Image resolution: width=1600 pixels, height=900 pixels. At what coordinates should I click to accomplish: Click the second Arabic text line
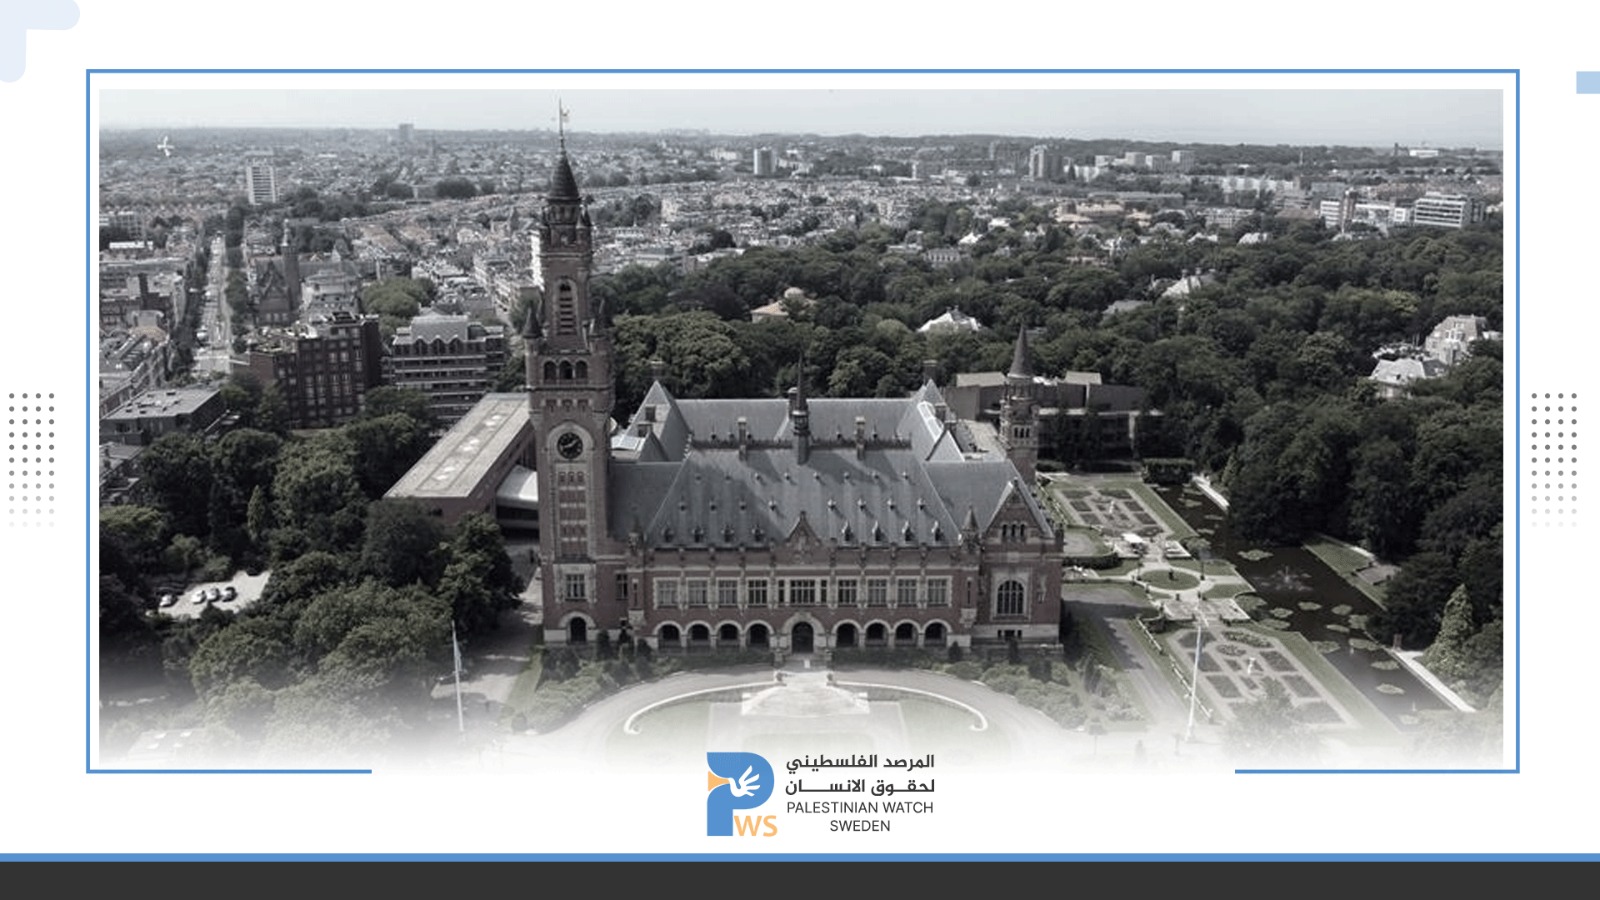(x=859, y=785)
